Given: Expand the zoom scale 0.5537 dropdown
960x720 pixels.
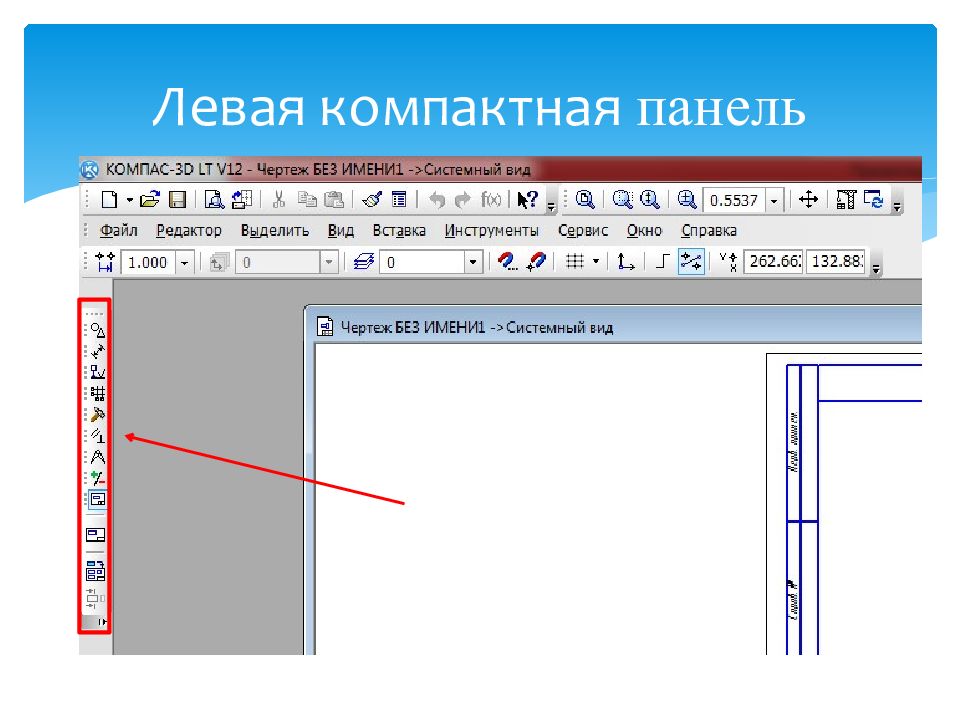Looking at the screenshot, I should pos(774,201).
